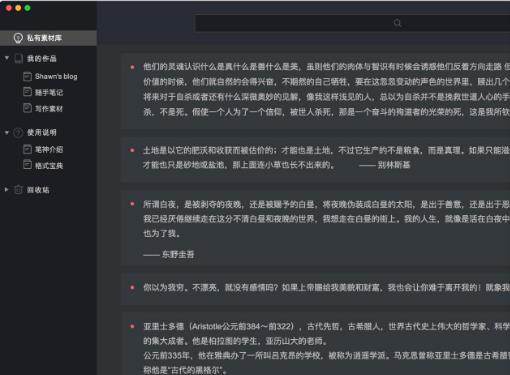Open the 随手笔记 notebook
This screenshot has width=510, height=375.
49,92
